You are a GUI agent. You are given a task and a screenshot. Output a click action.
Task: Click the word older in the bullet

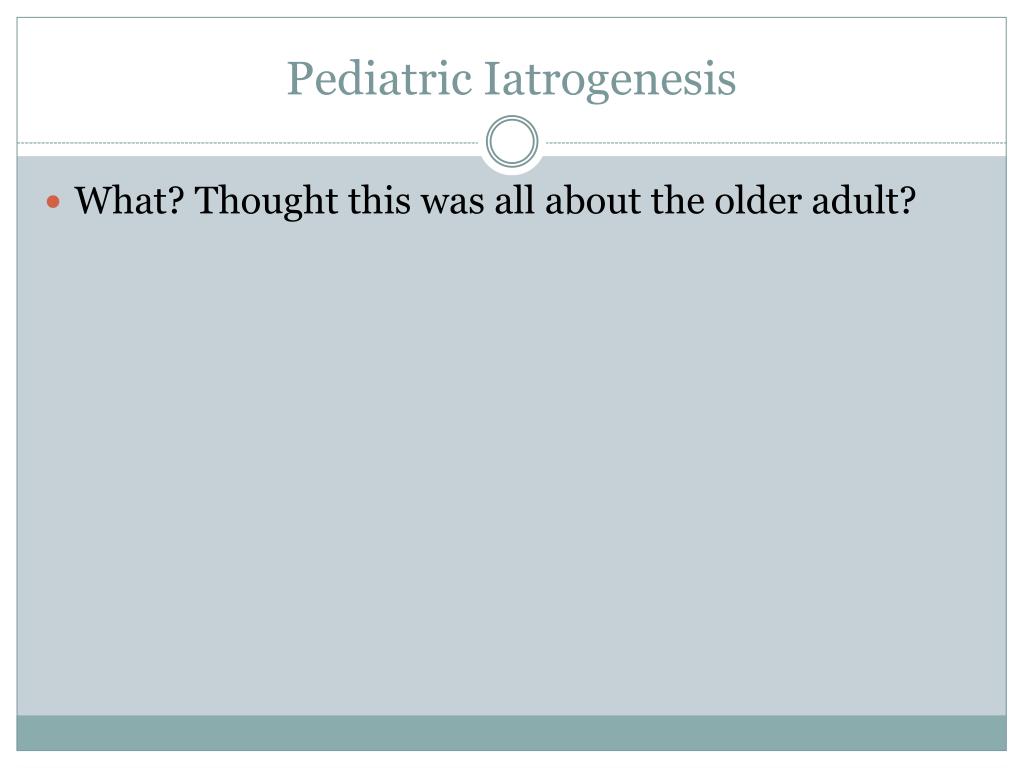pyautogui.click(x=758, y=200)
